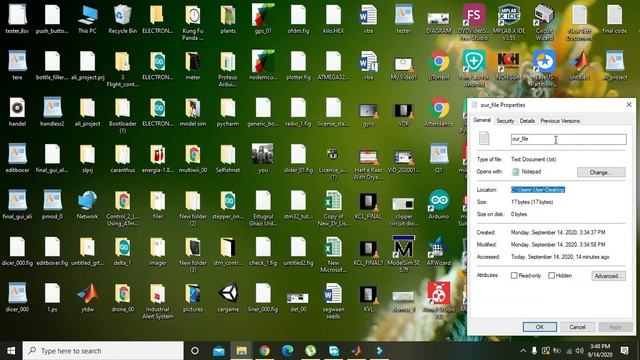The image size is (640, 360).
Task: Select the handel desktop icon
Action: (17, 112)
